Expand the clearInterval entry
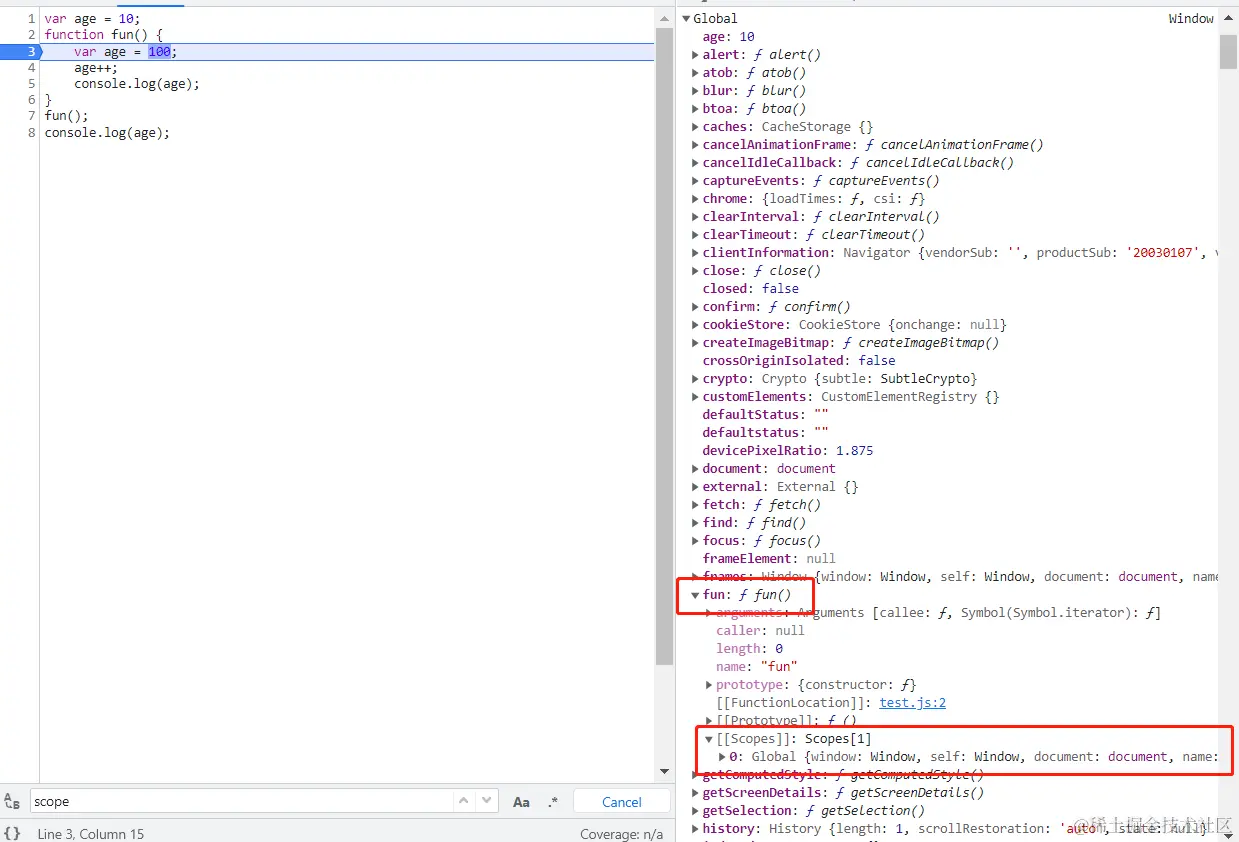Image resolution: width=1239 pixels, height=842 pixels. click(696, 217)
